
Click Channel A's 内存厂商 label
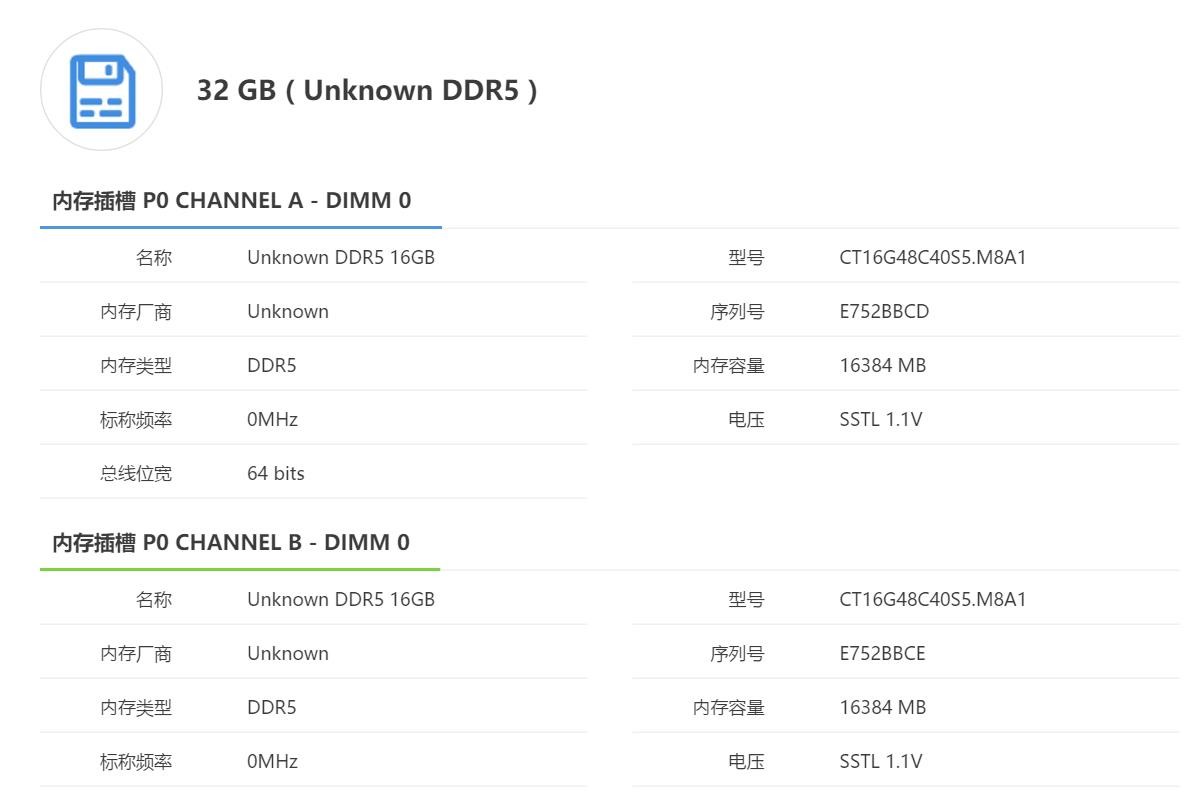pos(136,311)
